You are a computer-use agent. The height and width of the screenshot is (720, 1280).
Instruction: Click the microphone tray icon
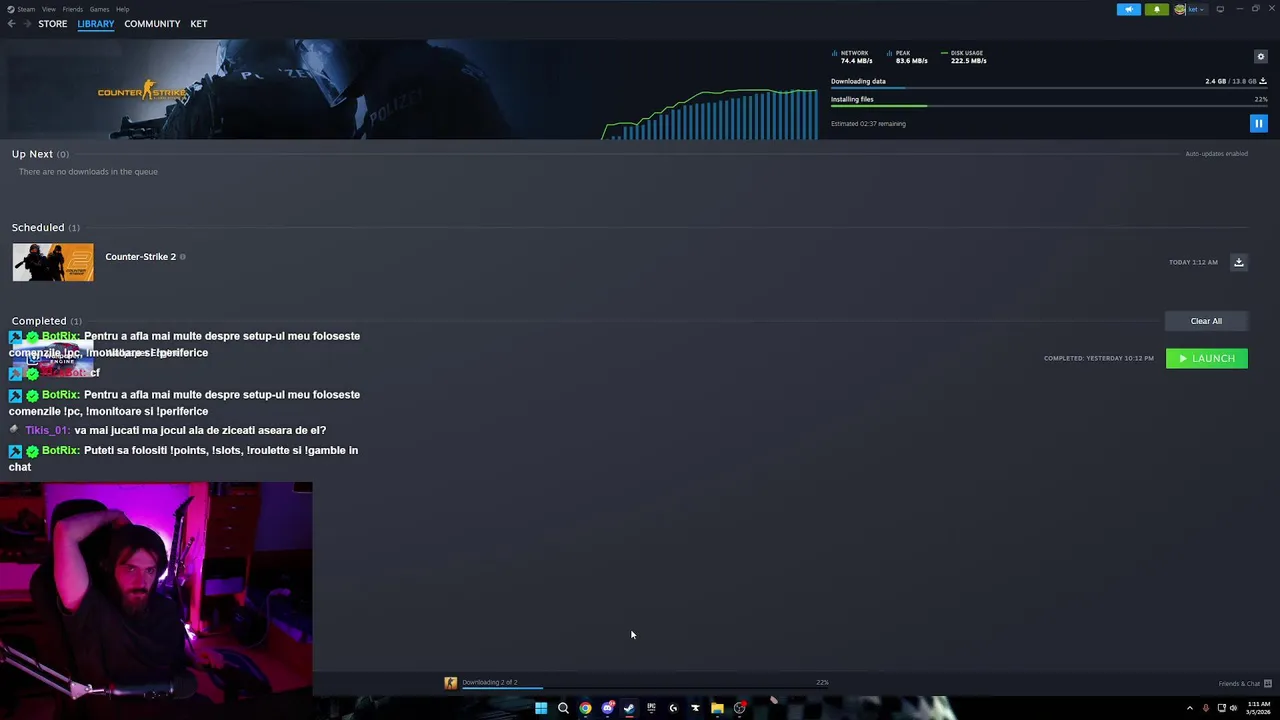tap(1205, 708)
